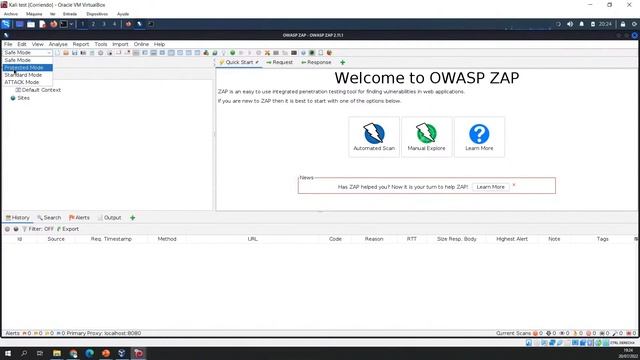Switch to ATTACK Mode option
This screenshot has height=360, width=640.
(x=27, y=82)
